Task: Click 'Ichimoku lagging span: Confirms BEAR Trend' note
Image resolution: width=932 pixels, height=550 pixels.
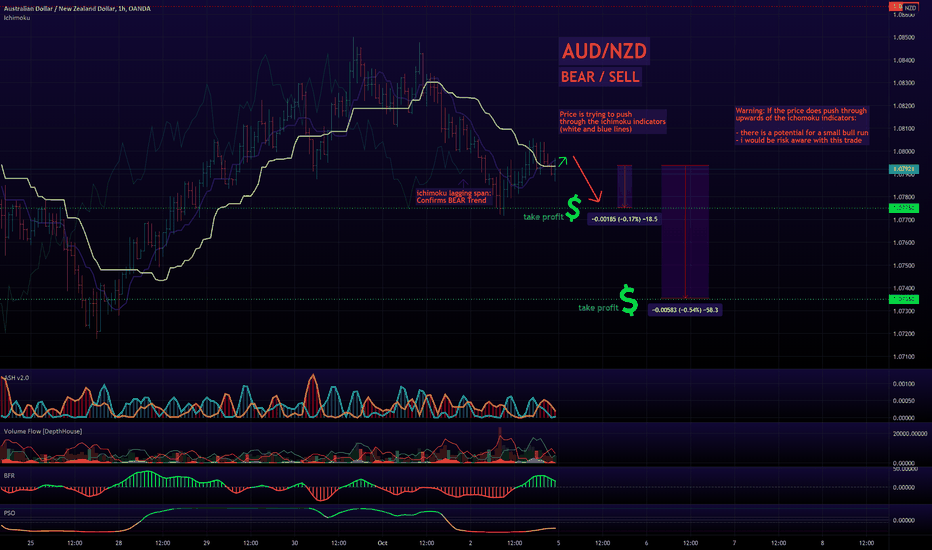Action: point(454,197)
